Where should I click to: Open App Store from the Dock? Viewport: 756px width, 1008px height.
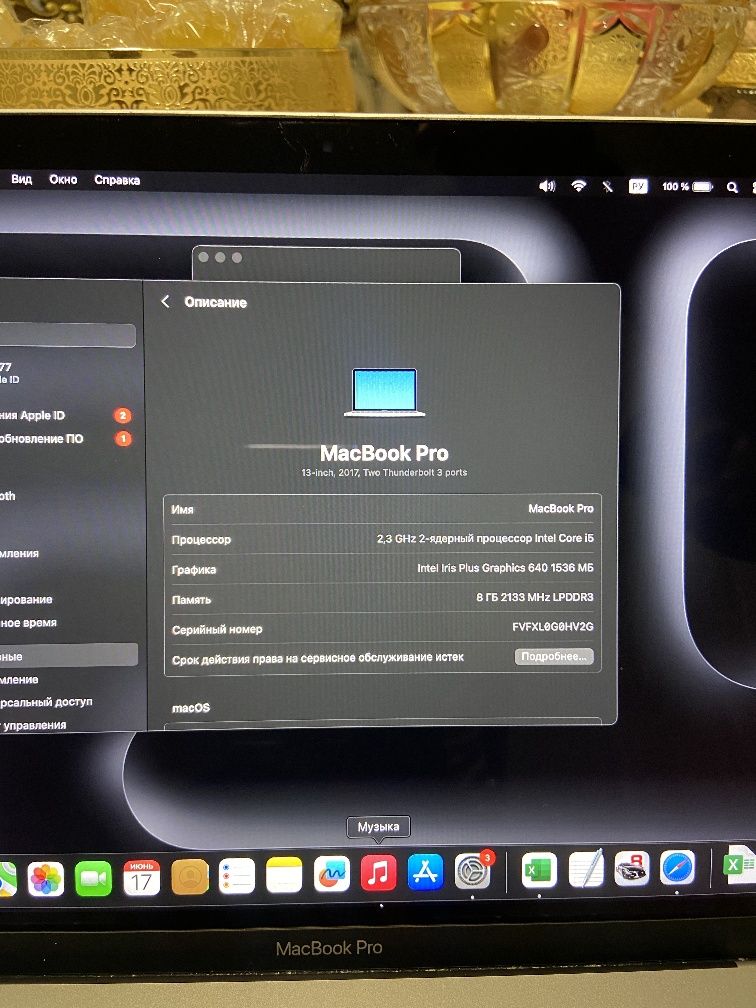426,872
